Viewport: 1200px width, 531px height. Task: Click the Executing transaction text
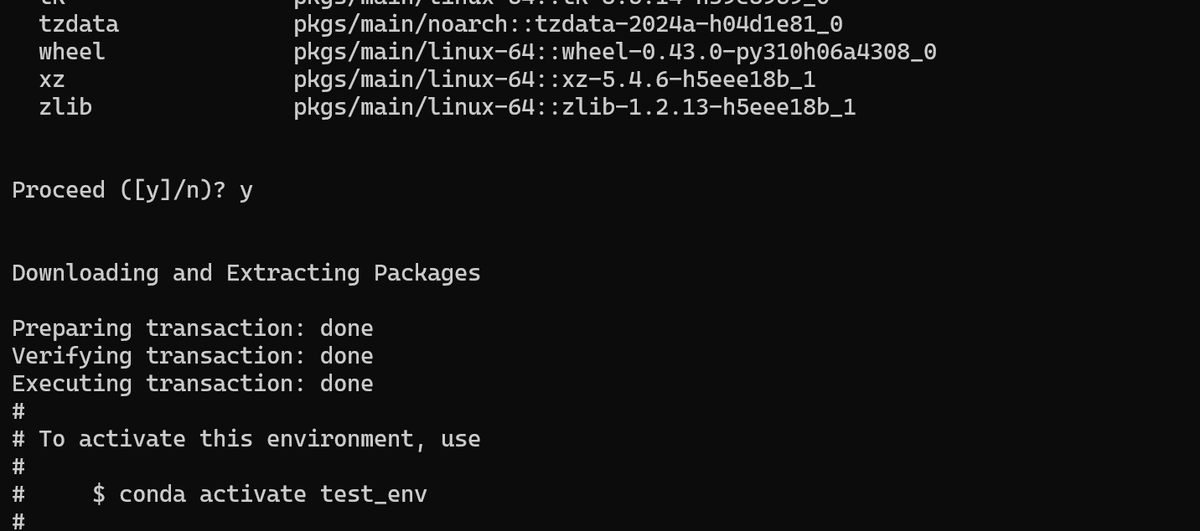point(158,384)
